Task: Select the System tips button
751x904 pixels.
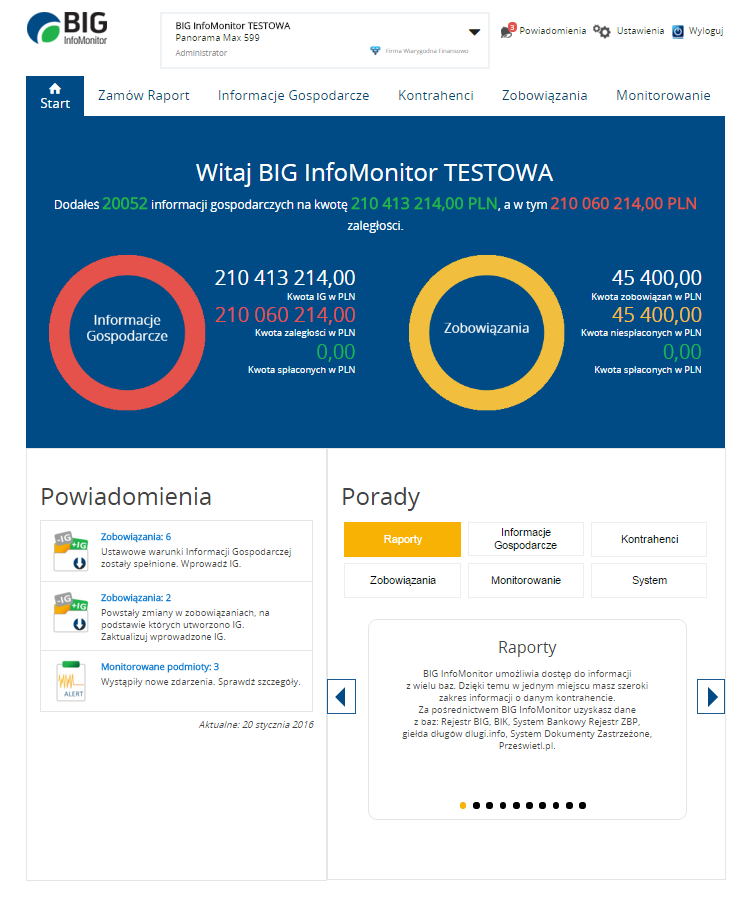Action: coord(649,581)
